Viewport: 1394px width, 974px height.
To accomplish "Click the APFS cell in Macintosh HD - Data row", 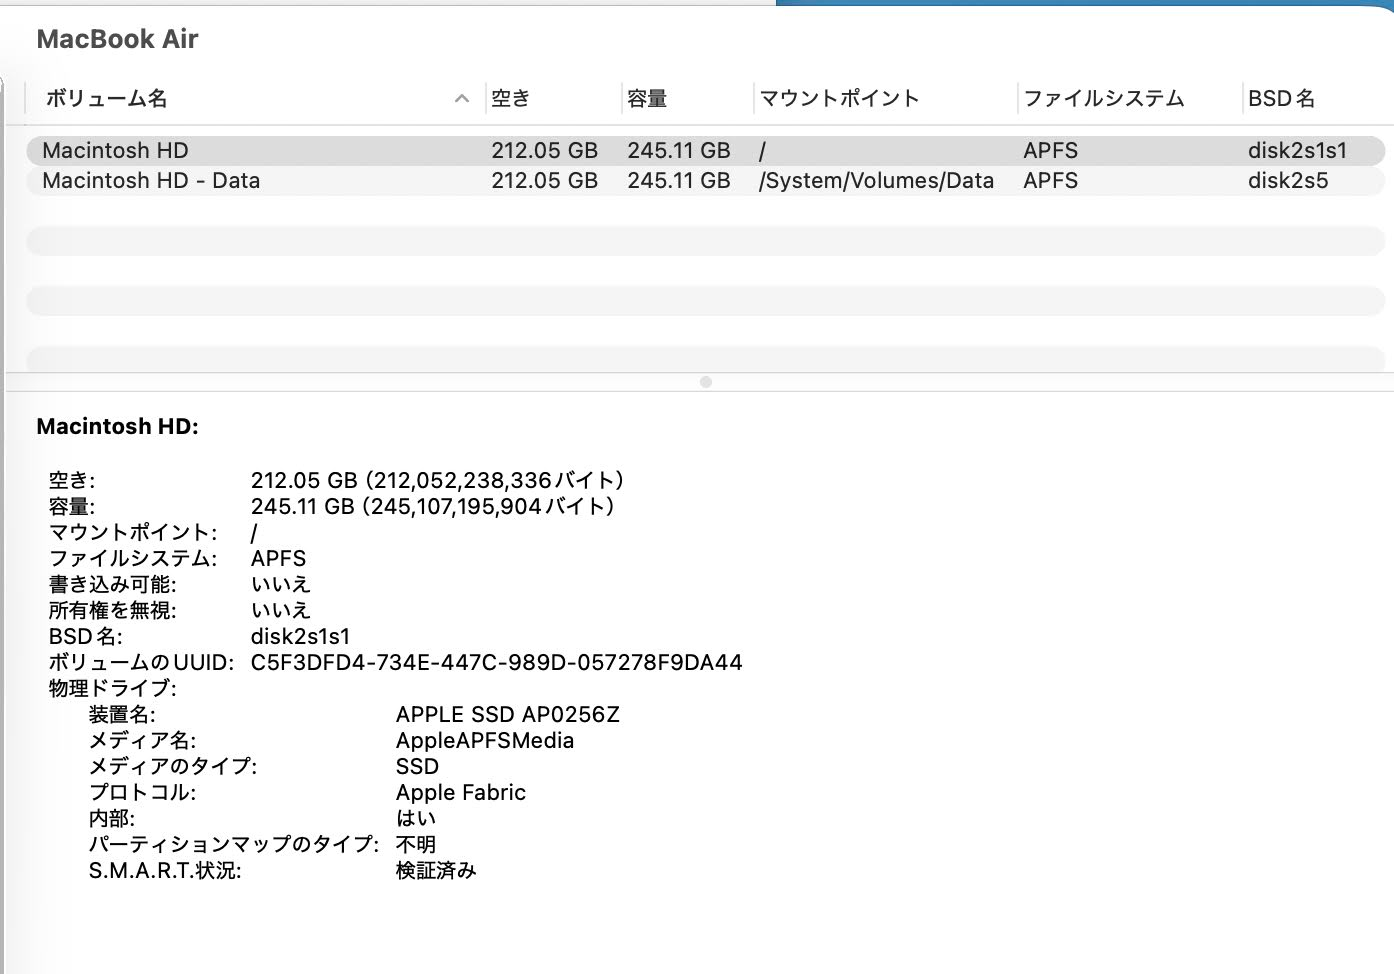I will pyautogui.click(x=1050, y=180).
